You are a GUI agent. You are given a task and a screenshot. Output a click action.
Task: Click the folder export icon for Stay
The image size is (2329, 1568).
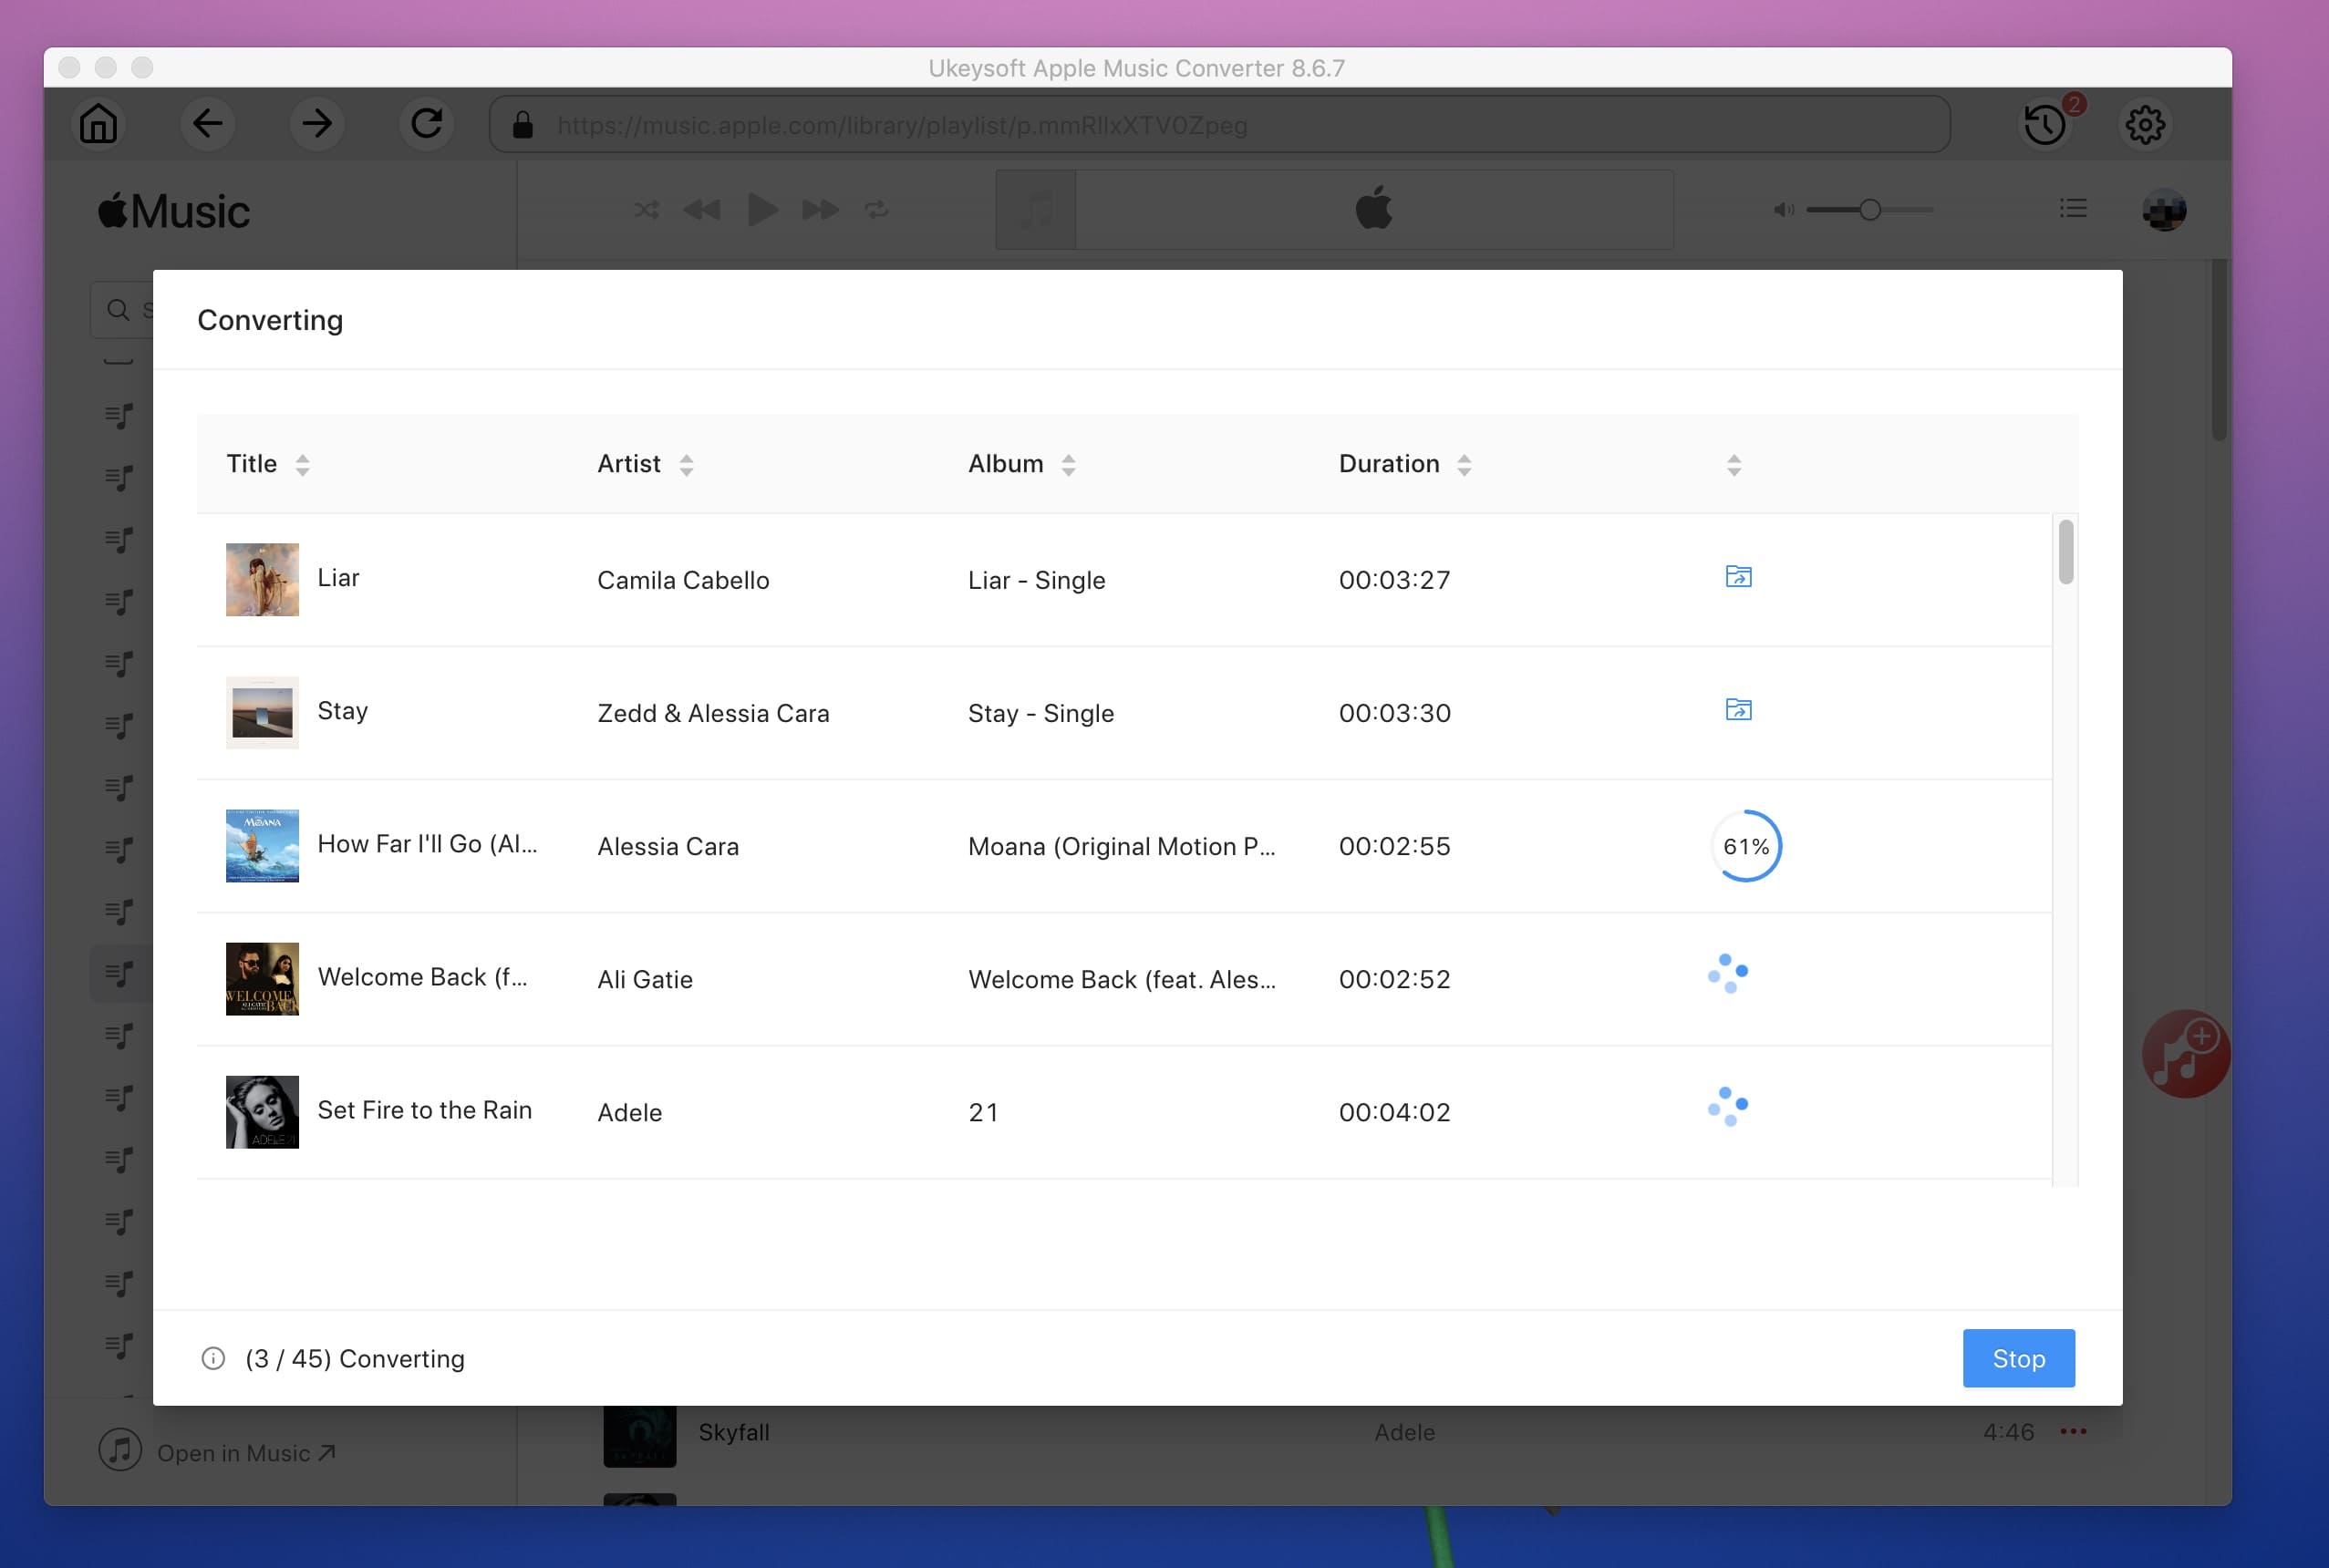click(1736, 708)
